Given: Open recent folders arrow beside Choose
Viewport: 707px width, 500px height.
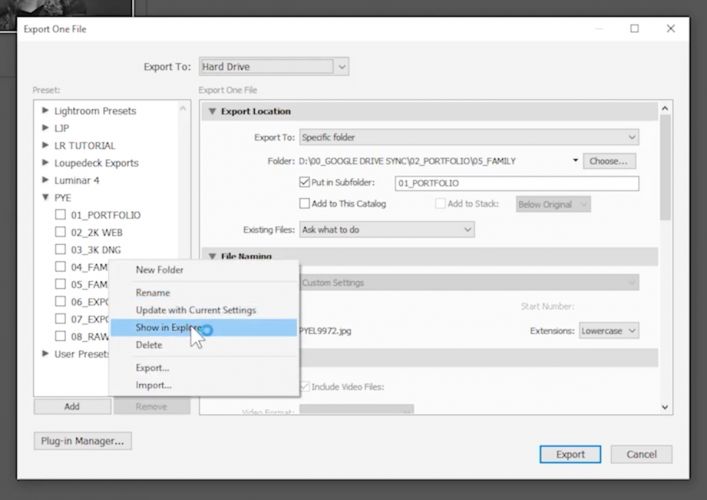Looking at the screenshot, I should click(x=575, y=161).
